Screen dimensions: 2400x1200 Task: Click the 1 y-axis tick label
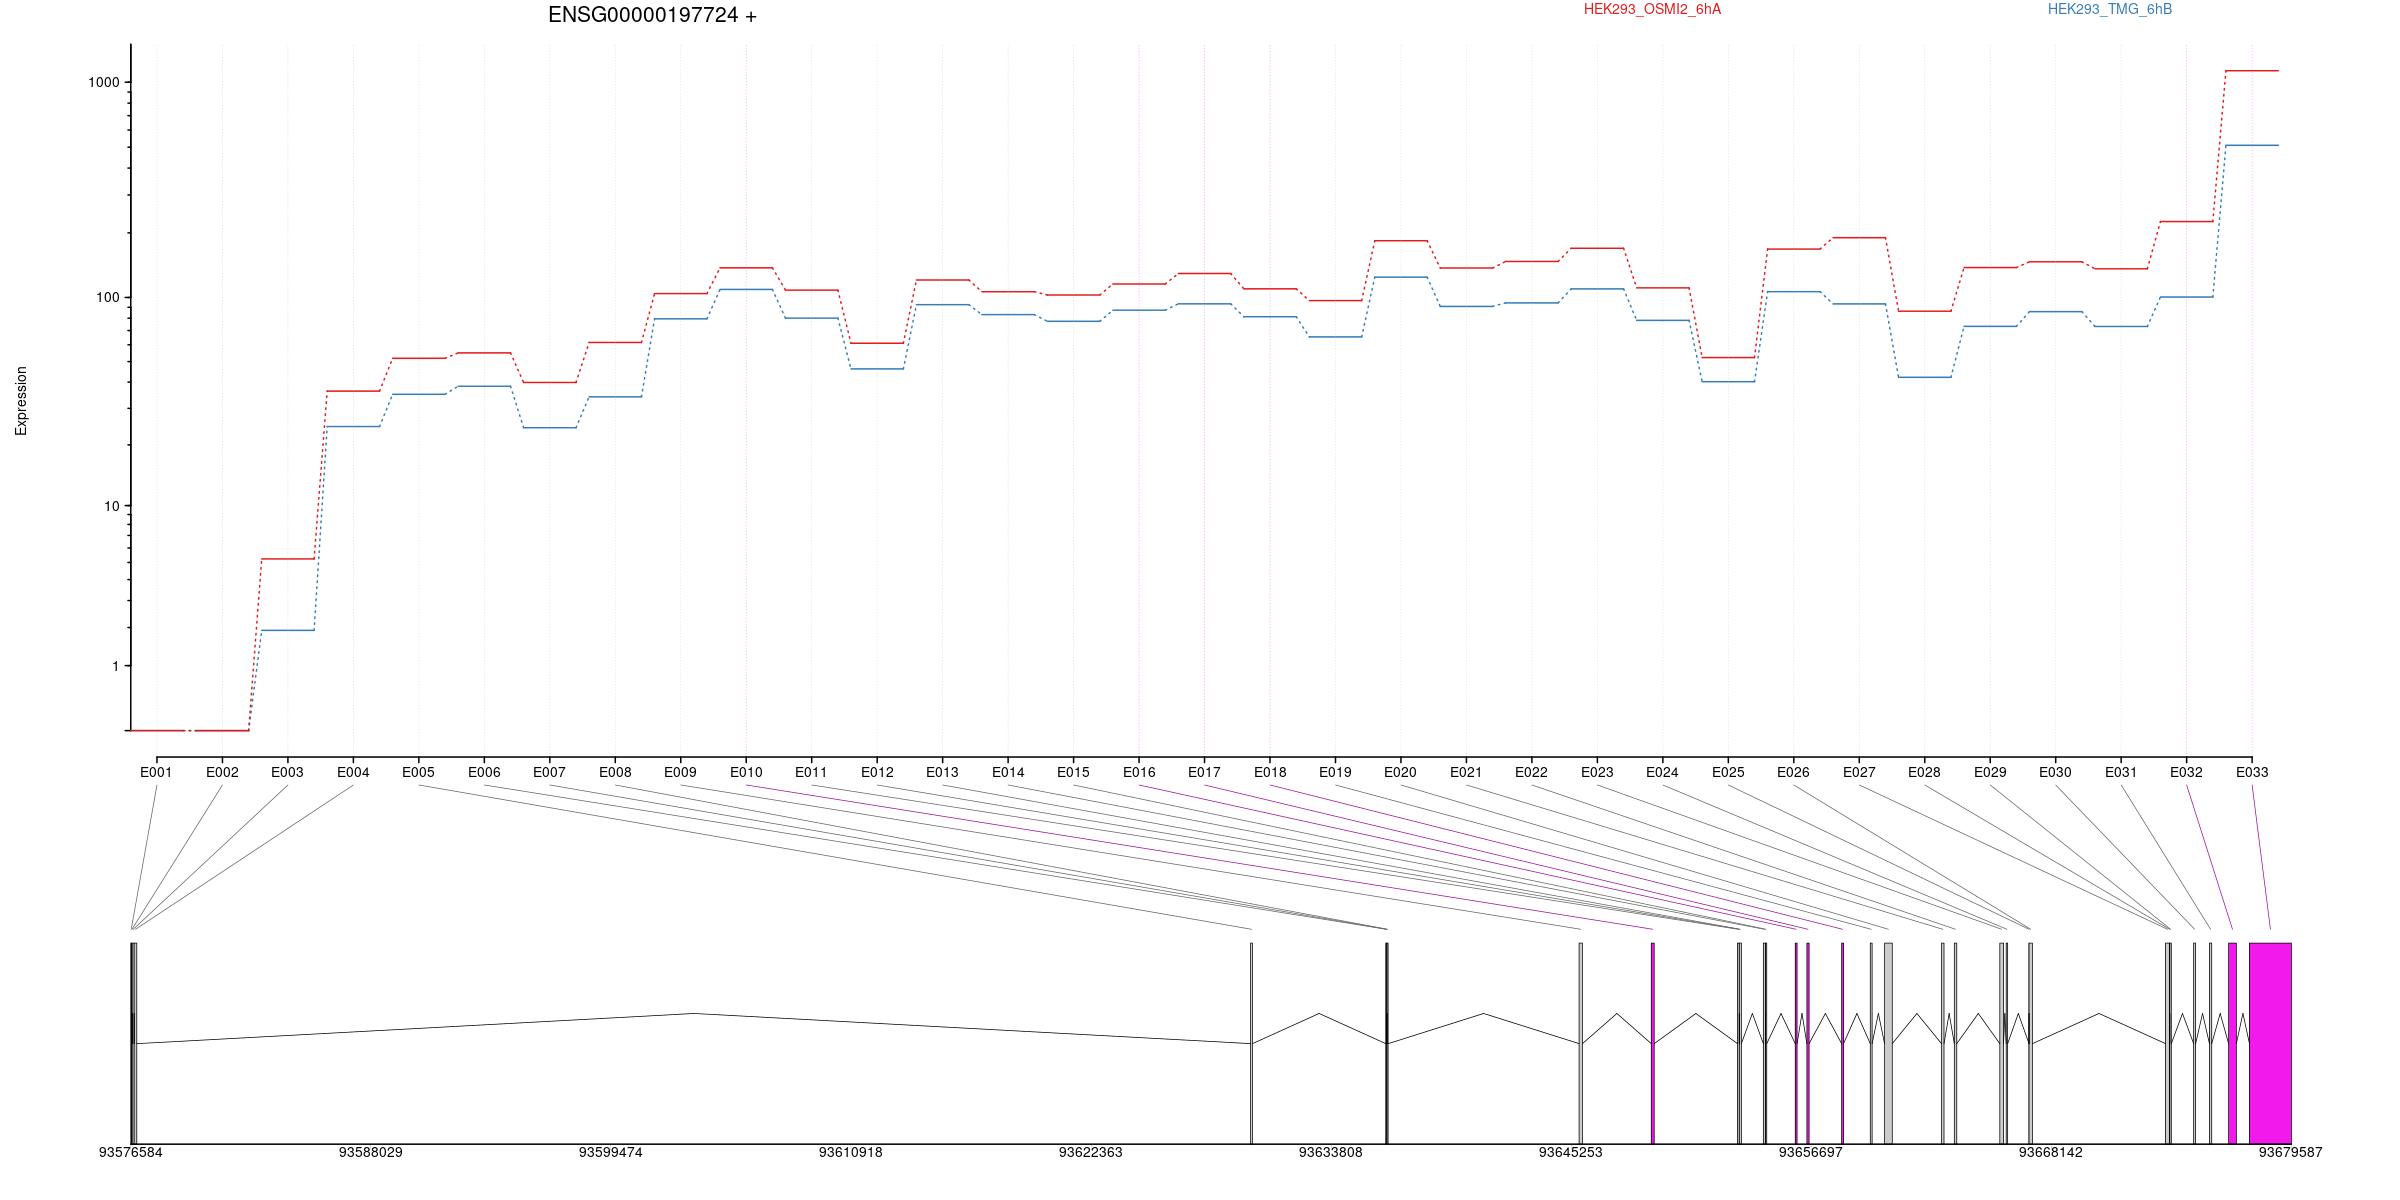115,666
